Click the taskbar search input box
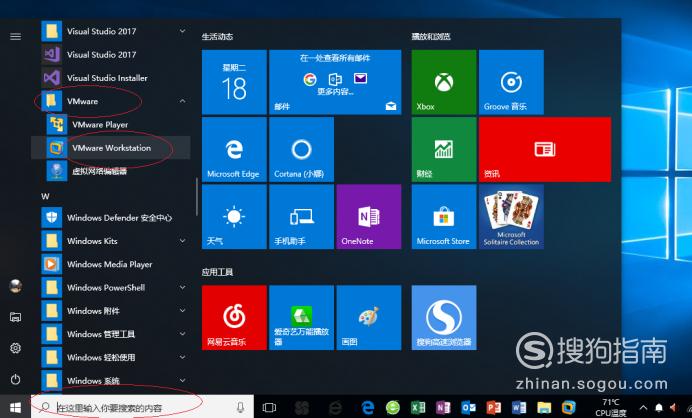Viewport: 692px width, 418px height. [x=142, y=407]
